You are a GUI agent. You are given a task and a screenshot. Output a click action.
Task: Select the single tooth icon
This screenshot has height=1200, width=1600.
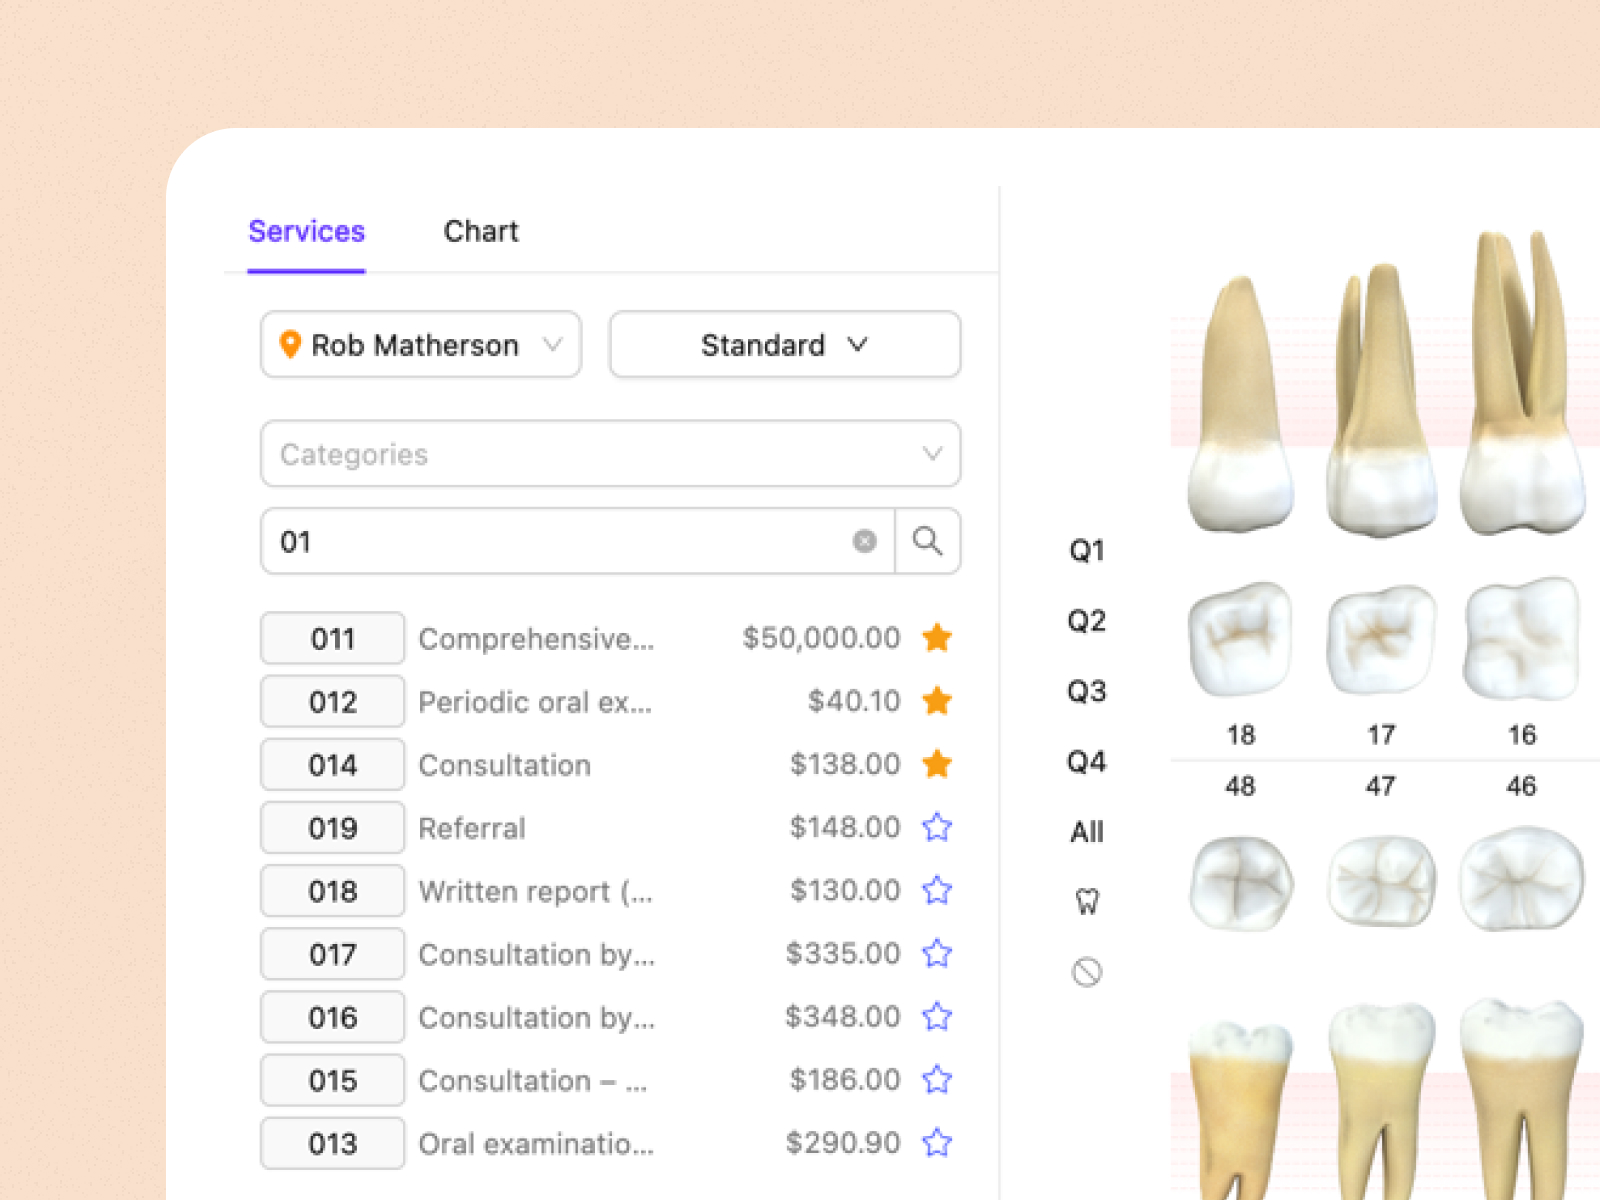coord(1086,901)
